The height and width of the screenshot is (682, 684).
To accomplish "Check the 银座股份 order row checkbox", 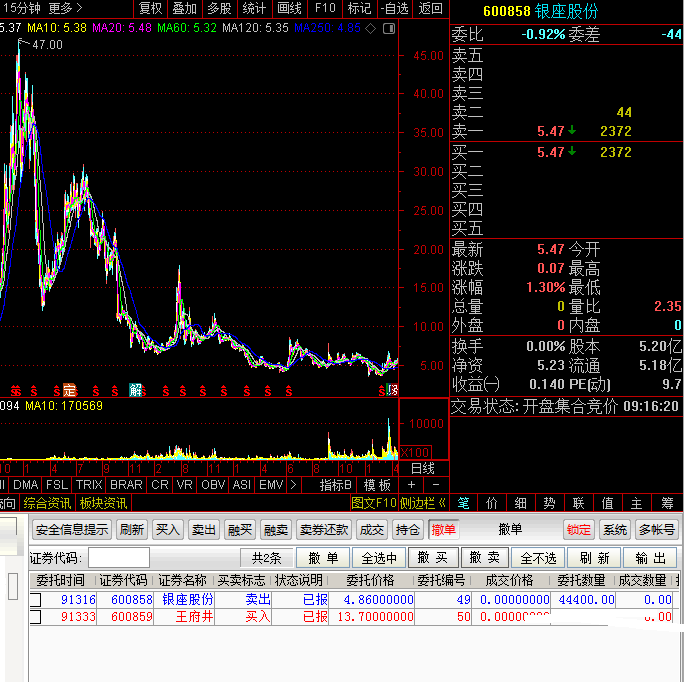I will click(x=36, y=600).
